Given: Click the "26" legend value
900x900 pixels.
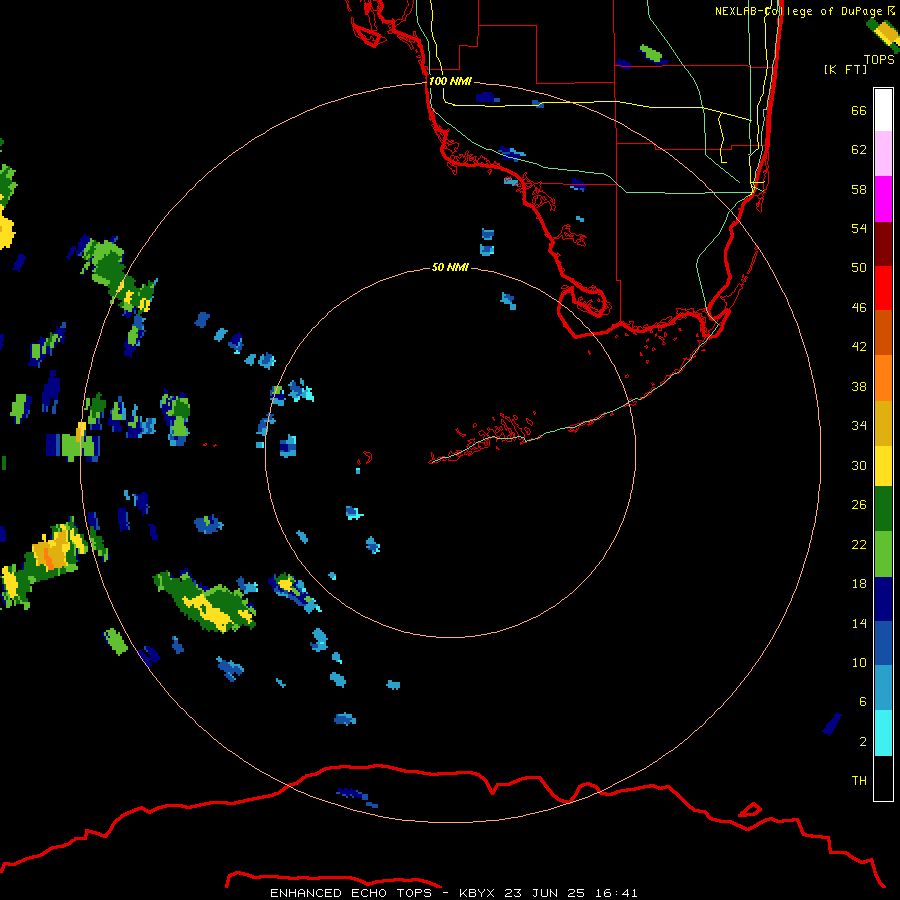Looking at the screenshot, I should tap(859, 505).
